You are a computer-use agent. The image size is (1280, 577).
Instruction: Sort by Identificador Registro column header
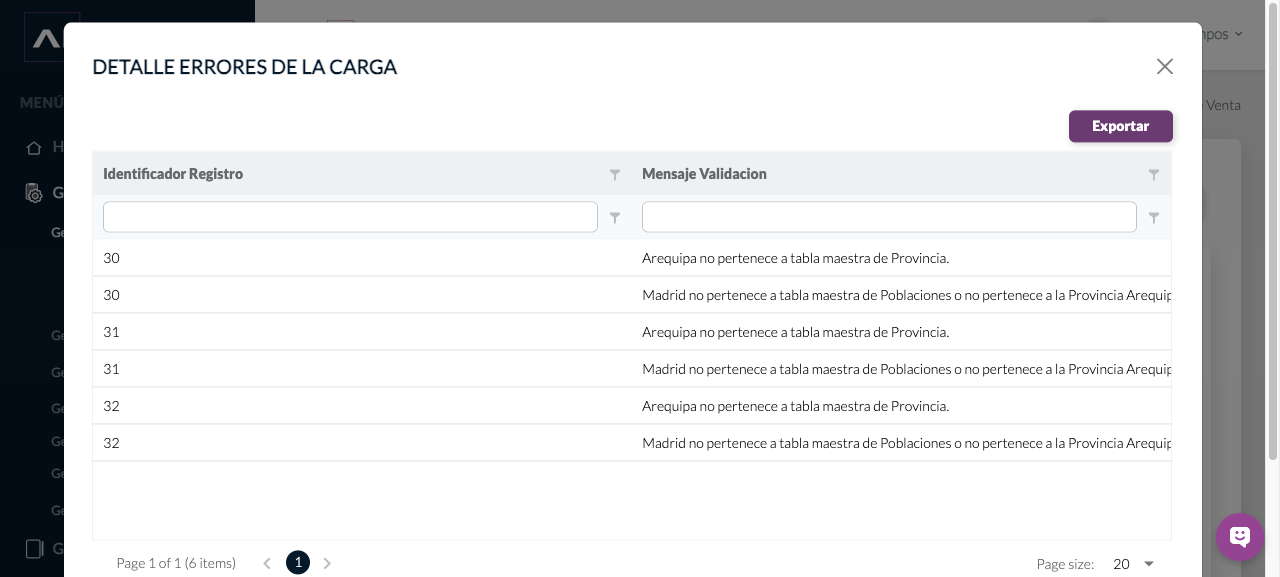[x=173, y=174]
